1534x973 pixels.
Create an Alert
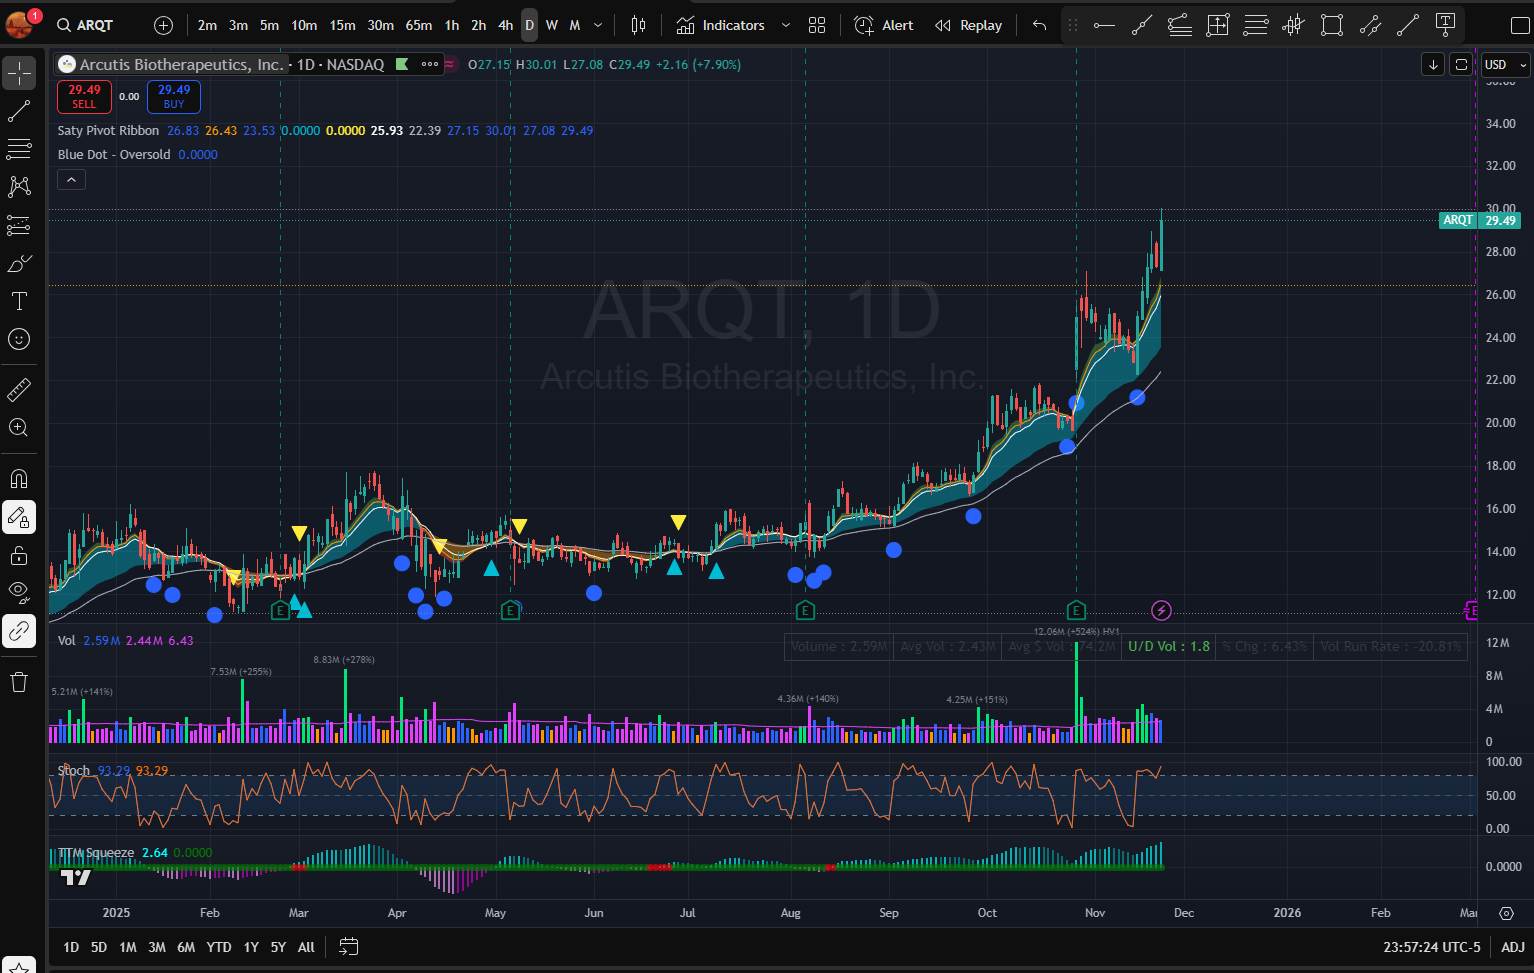click(884, 25)
